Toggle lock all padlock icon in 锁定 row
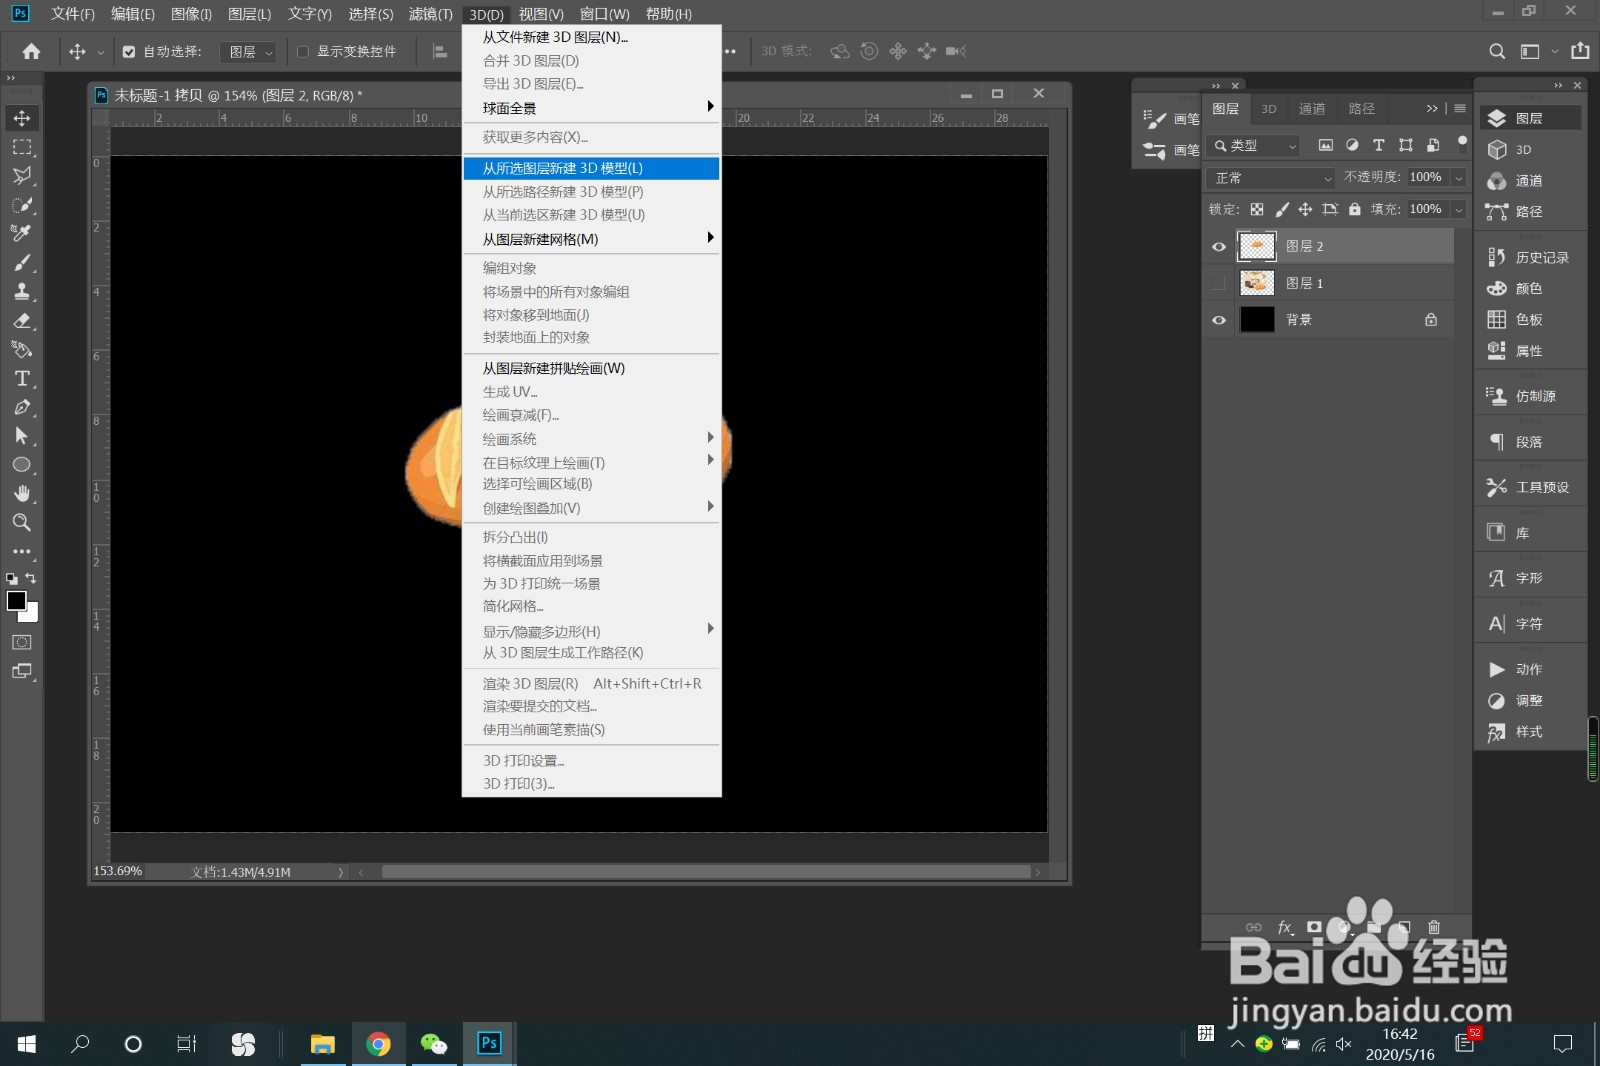This screenshot has height=1066, width=1600. 1354,209
